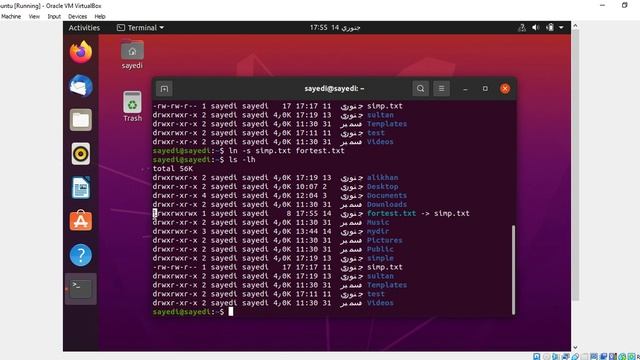Click the 'Pictures' directory name
This screenshot has width=640, height=360.
(384, 240)
